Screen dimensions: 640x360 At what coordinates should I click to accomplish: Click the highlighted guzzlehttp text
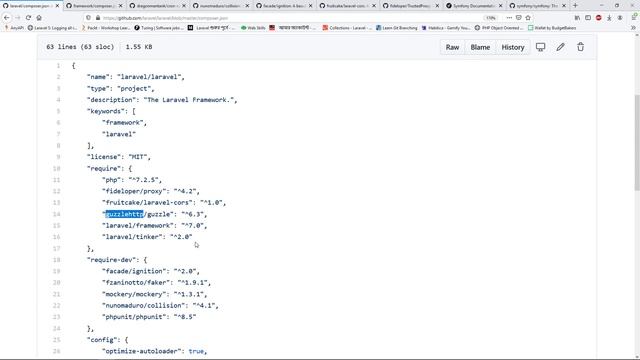(x=124, y=214)
